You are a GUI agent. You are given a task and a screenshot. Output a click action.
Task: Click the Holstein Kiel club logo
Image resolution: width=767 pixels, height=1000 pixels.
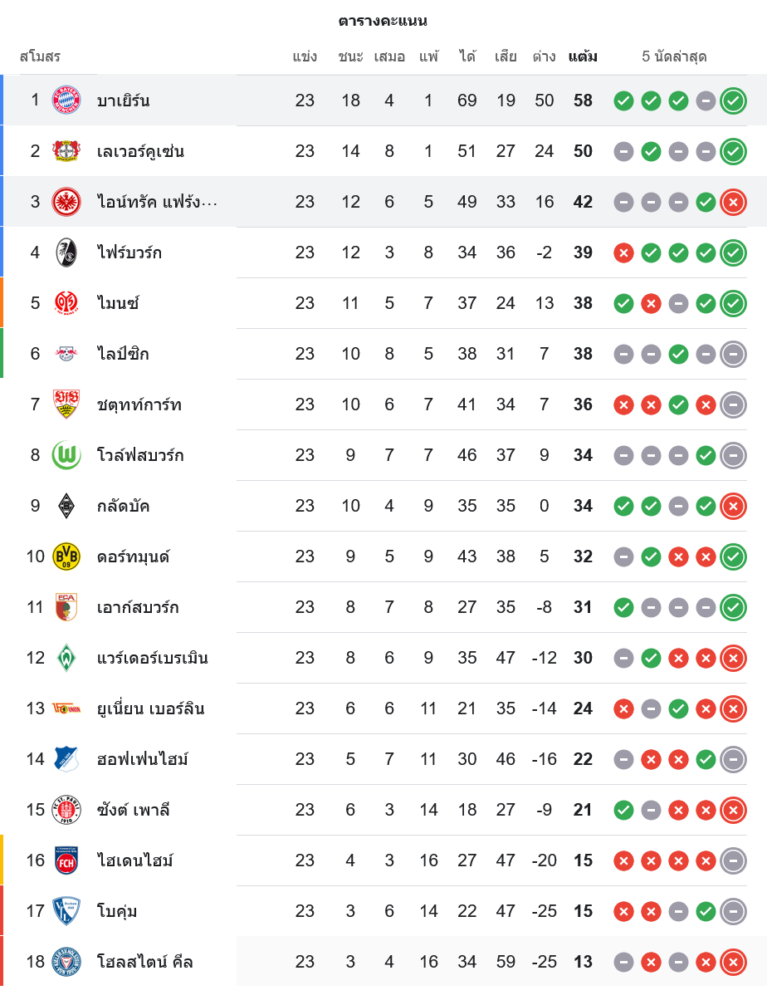tap(66, 962)
